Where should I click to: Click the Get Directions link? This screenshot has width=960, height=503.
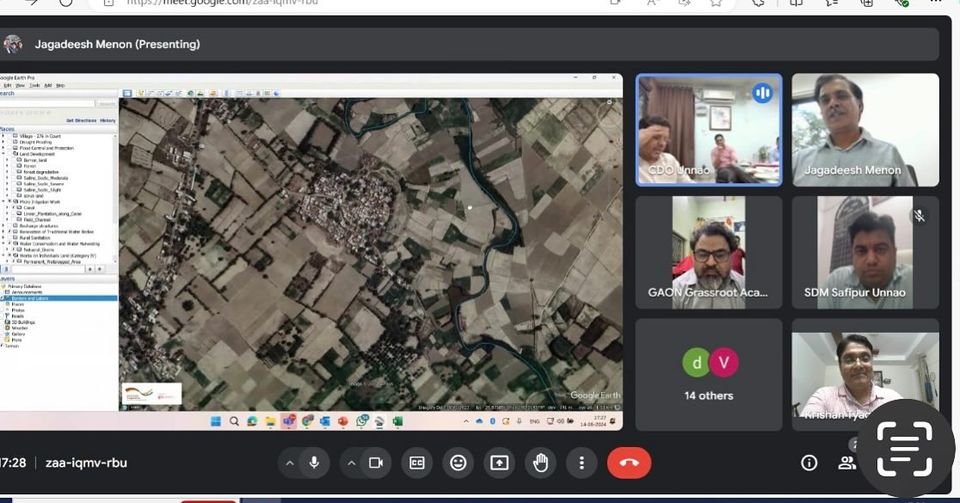pos(81,121)
